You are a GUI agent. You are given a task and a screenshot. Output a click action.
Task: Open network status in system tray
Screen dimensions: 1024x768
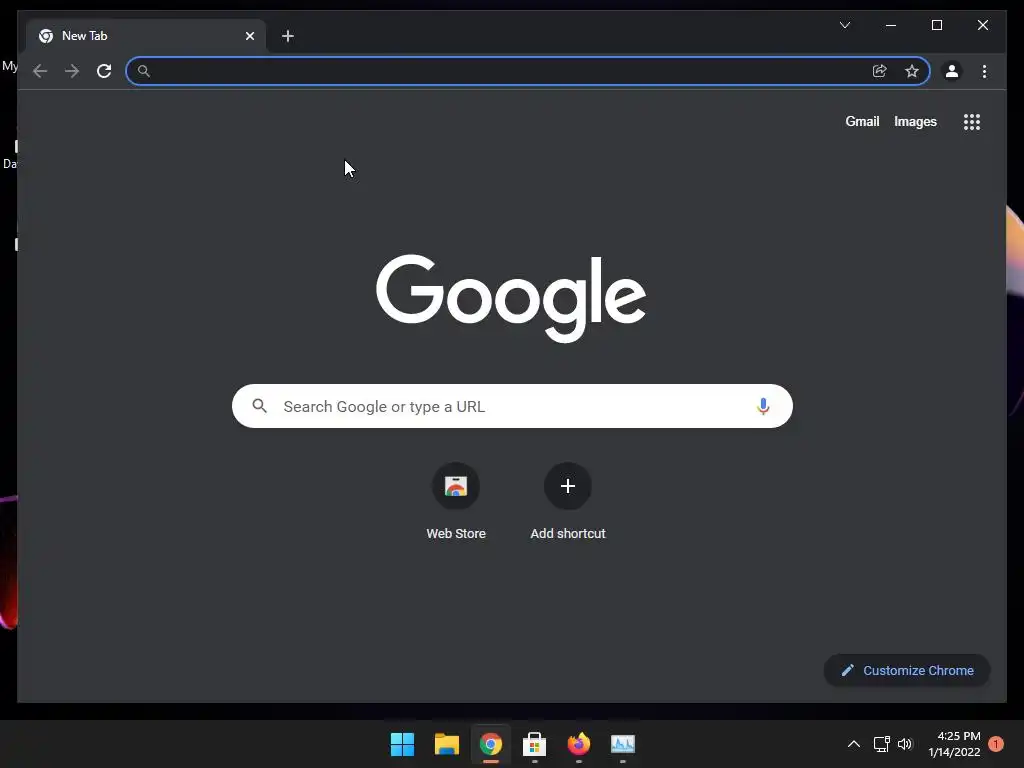[x=882, y=744]
